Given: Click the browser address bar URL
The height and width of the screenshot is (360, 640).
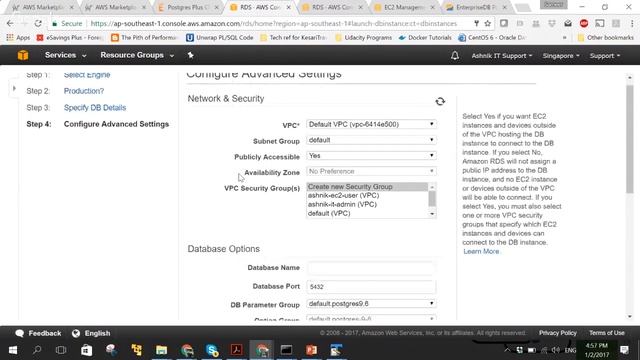Looking at the screenshot, I should point(273,24).
